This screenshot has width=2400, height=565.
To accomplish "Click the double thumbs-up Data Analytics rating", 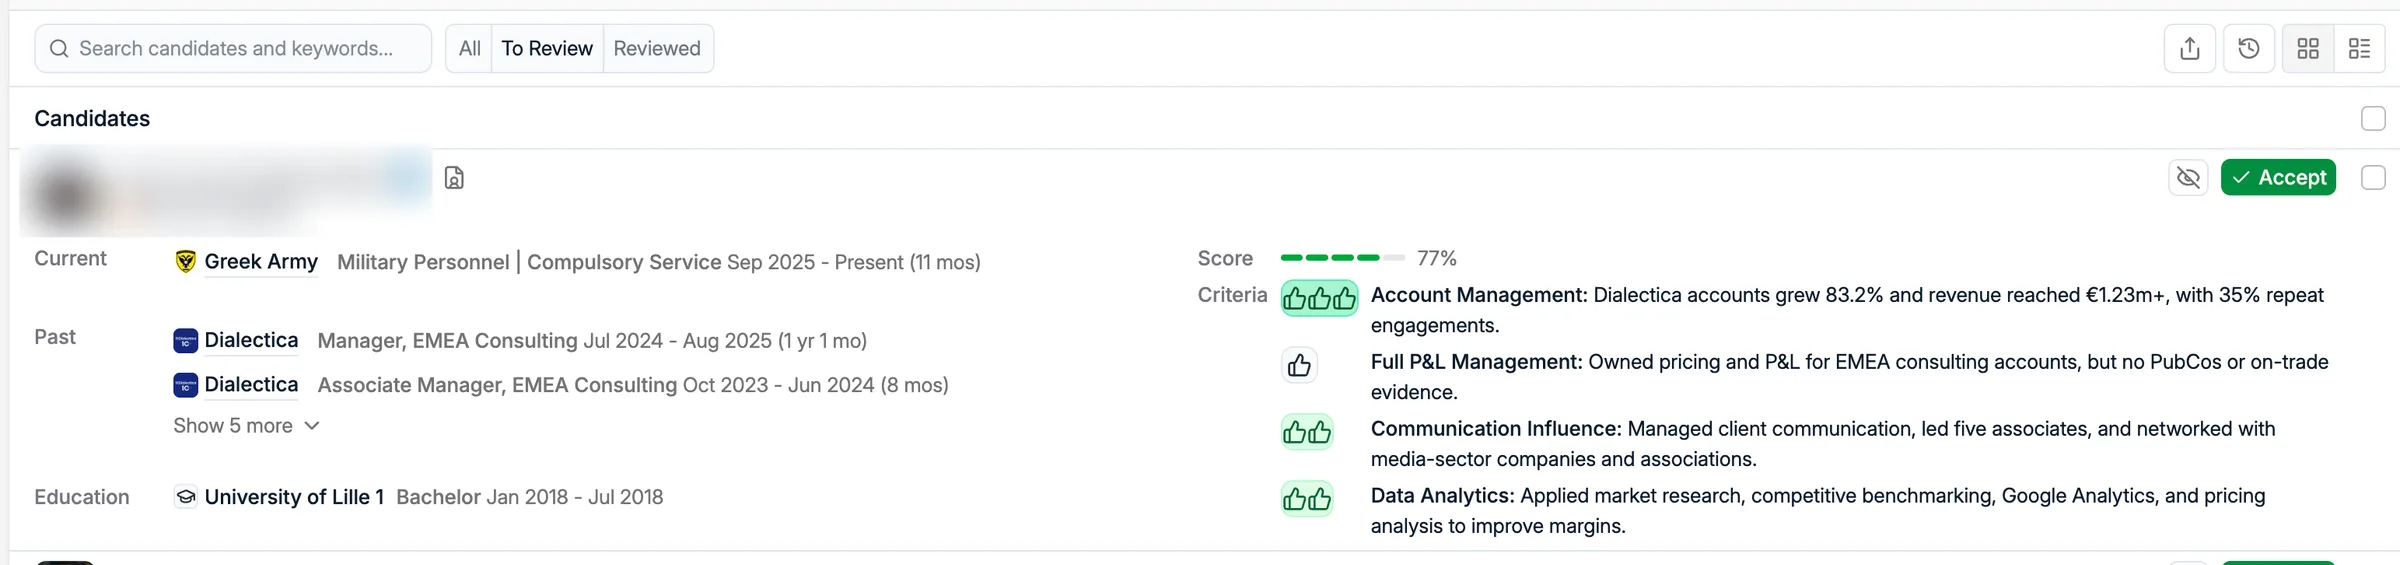I will [1307, 498].
